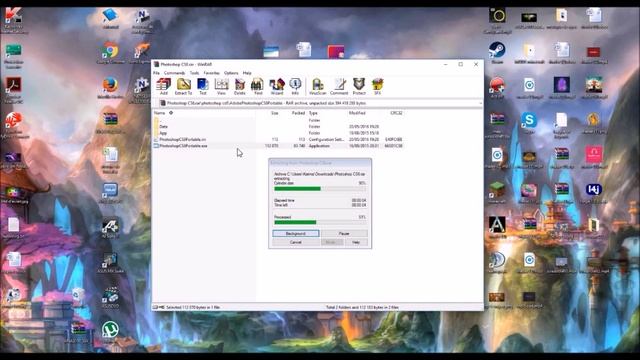Image resolution: width=640 pixels, height=360 pixels.
Task: Click the Protect toolbar icon
Action: click(x=359, y=86)
